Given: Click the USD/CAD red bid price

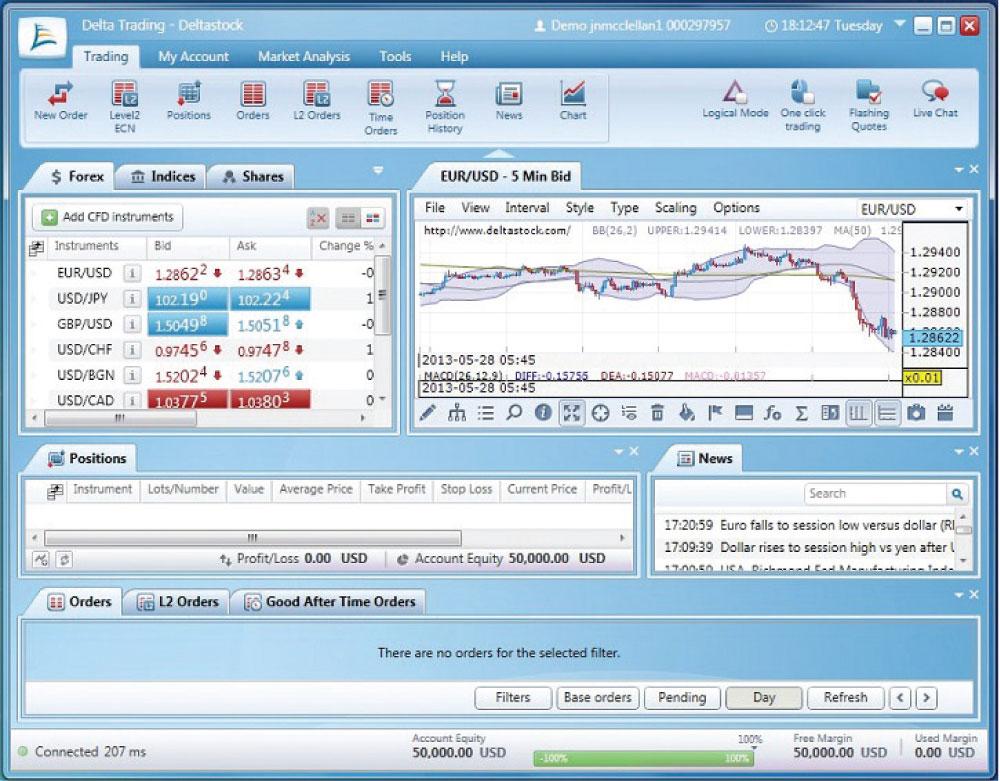Looking at the screenshot, I should pos(188,400).
